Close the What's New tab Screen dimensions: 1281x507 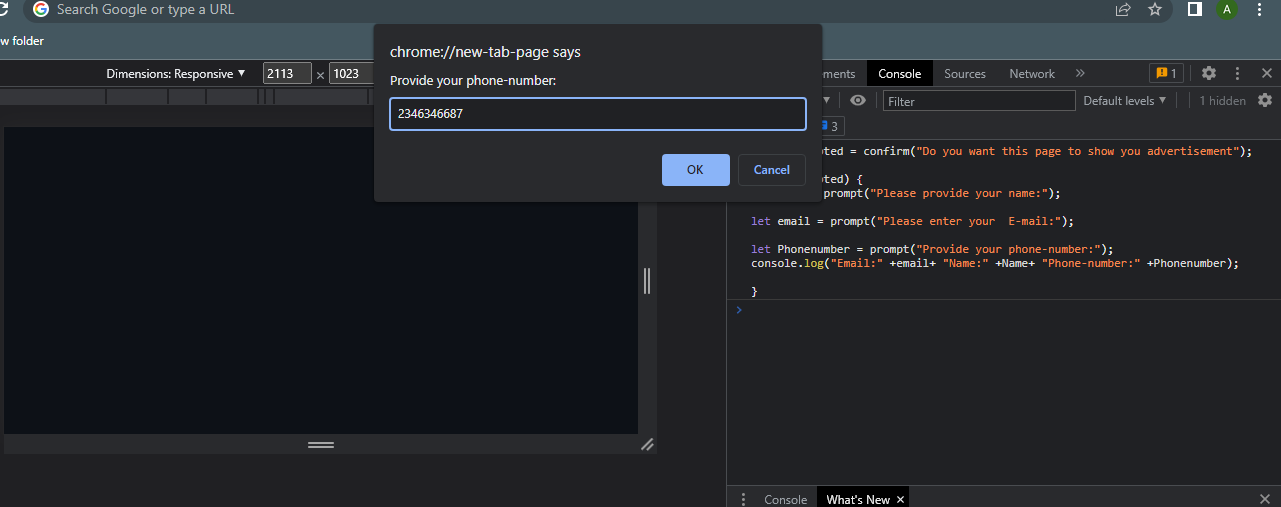pos(900,499)
